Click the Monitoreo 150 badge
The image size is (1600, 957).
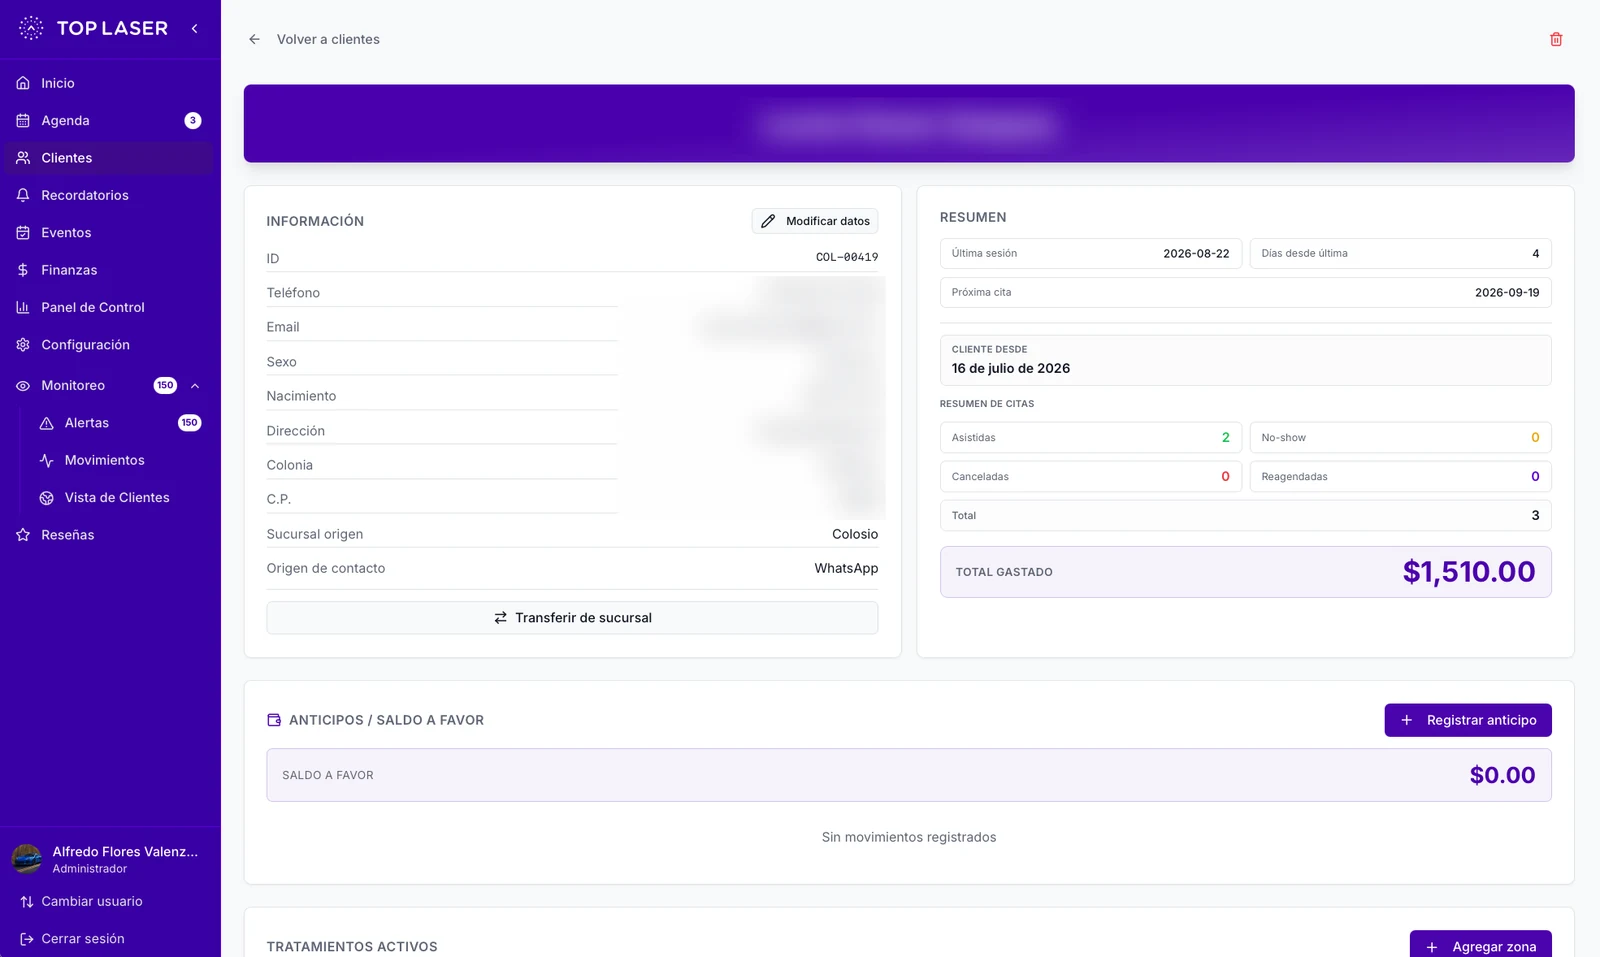click(165, 386)
